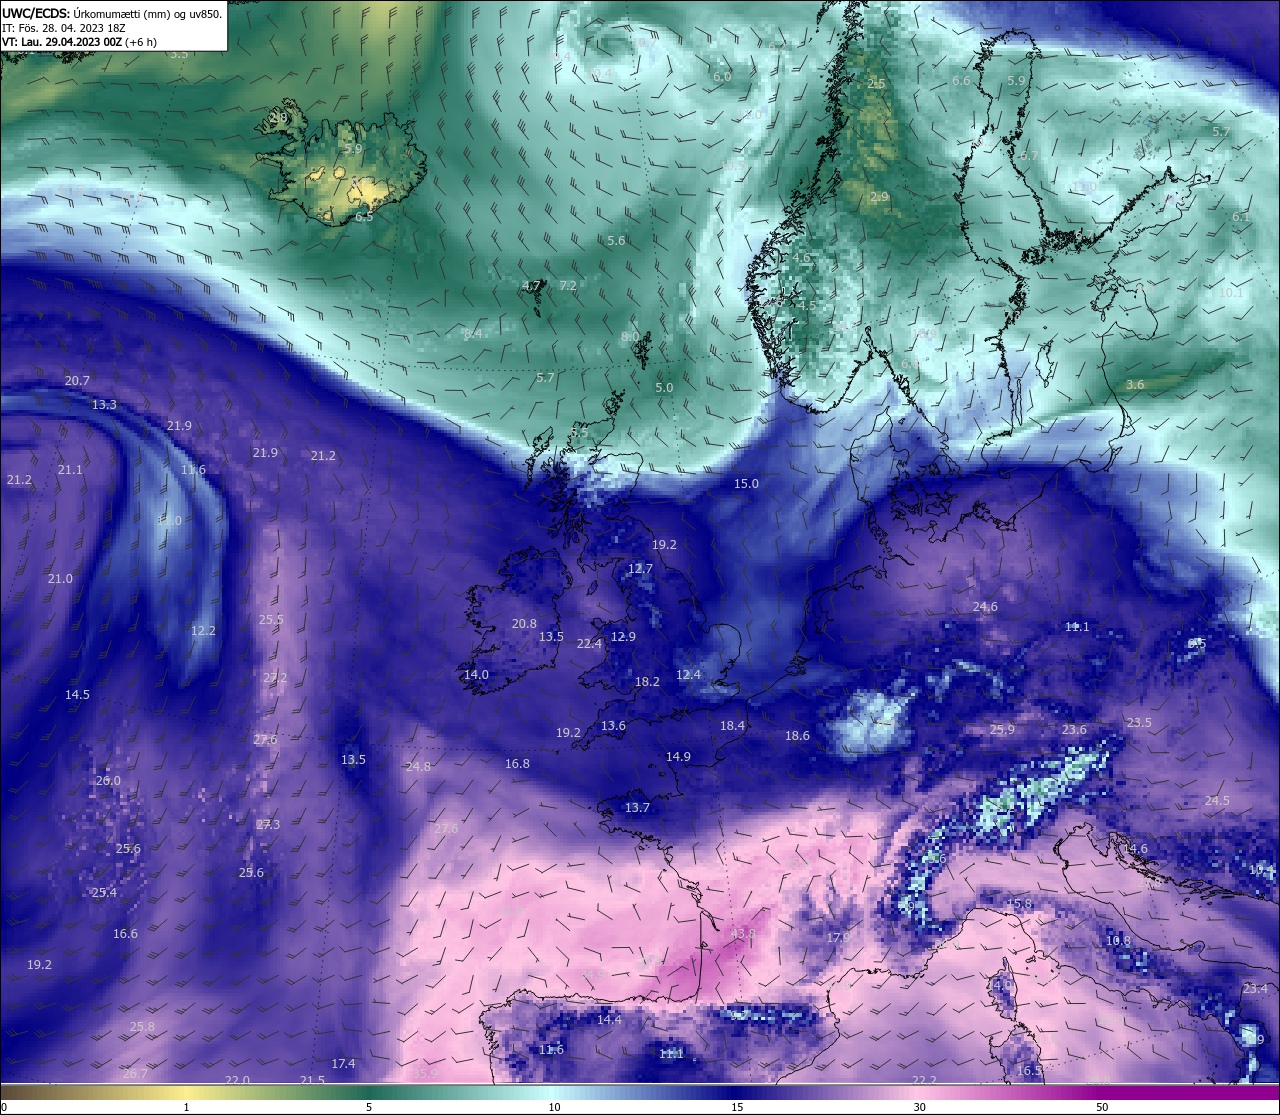Select the 7.2 value label
The height and width of the screenshot is (1115, 1280).
pos(567,285)
